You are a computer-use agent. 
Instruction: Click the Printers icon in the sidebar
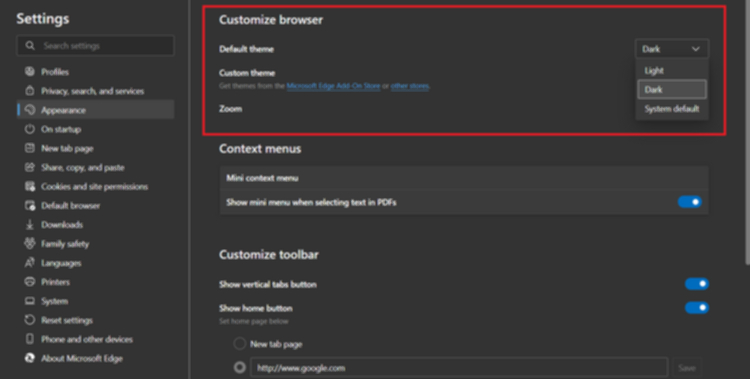tap(30, 282)
